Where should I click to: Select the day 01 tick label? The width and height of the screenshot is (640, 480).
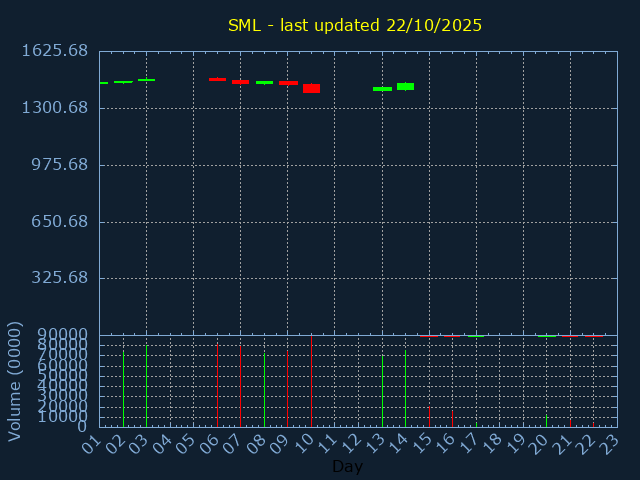point(92,441)
